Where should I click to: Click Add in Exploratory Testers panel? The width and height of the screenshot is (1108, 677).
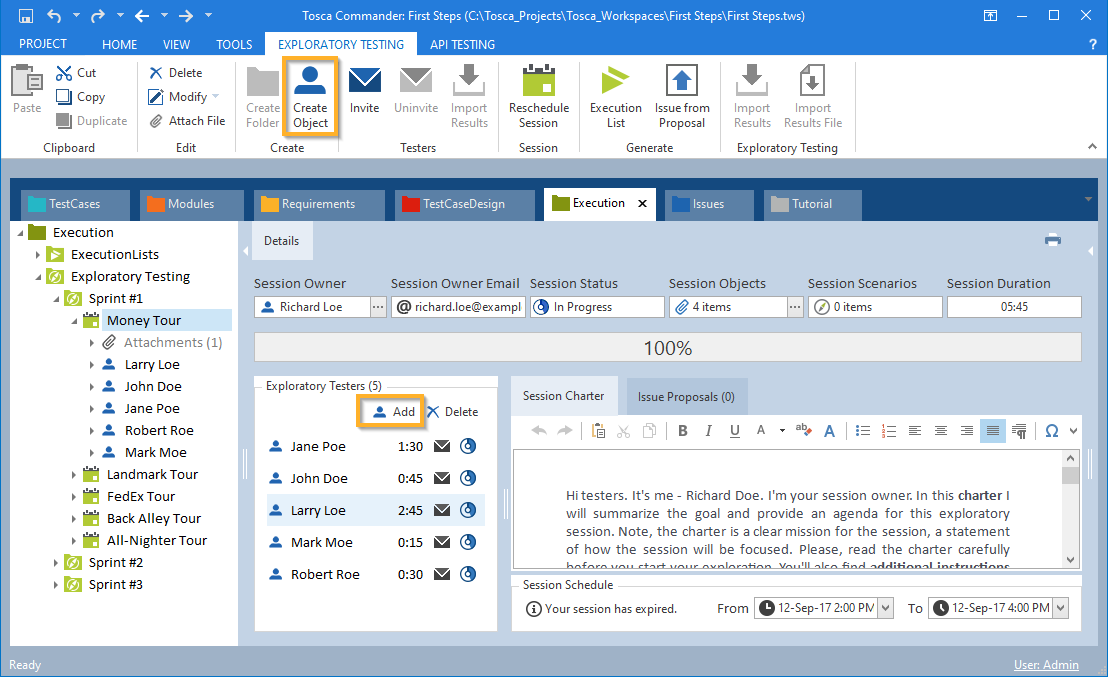(393, 412)
